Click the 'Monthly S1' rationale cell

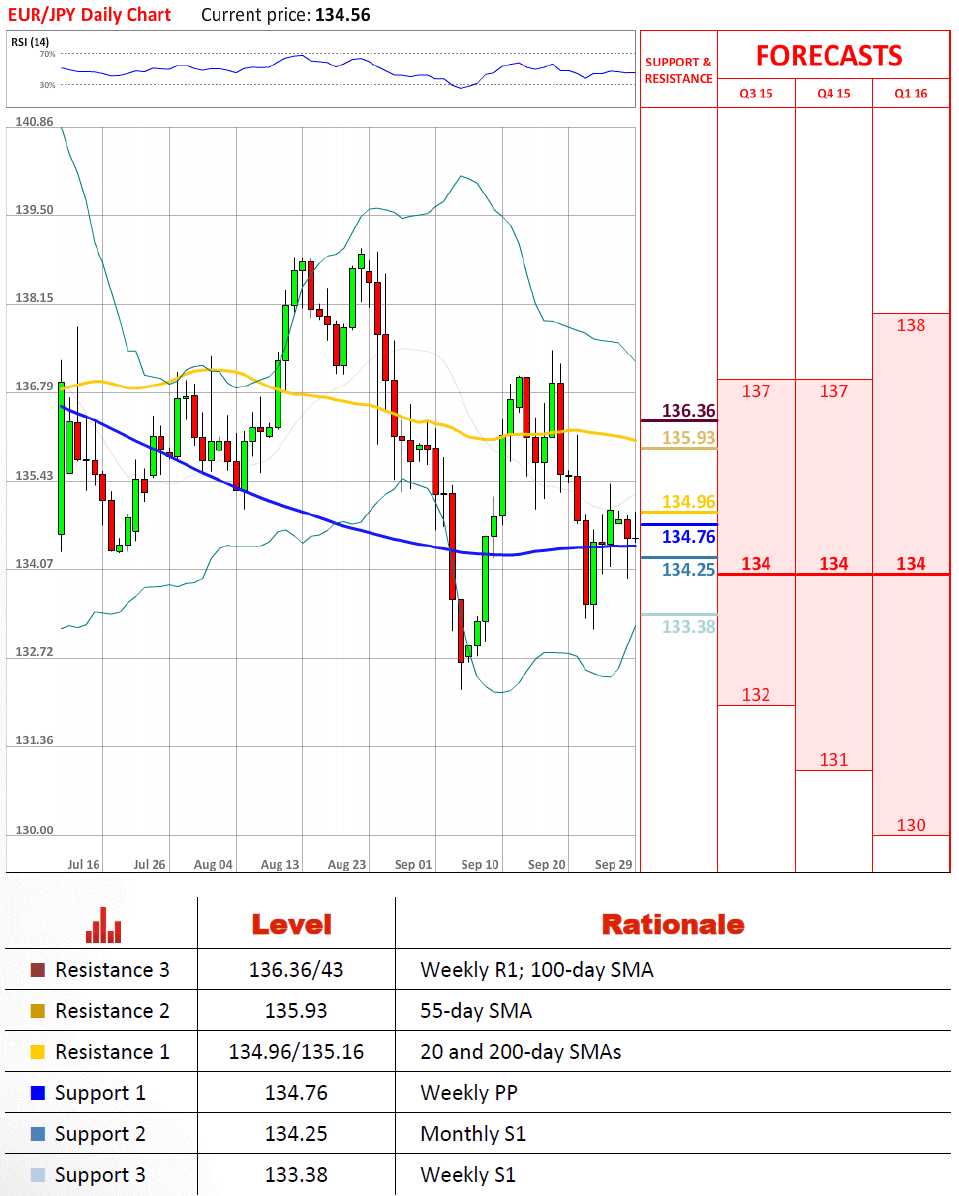click(473, 1134)
